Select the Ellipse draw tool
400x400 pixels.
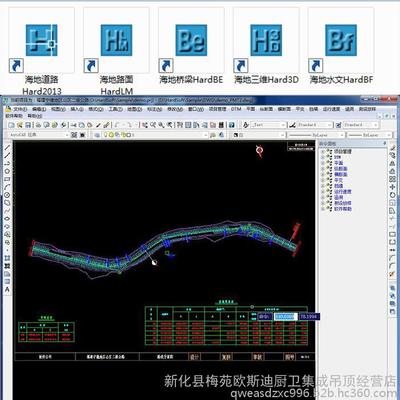click(x=7, y=219)
